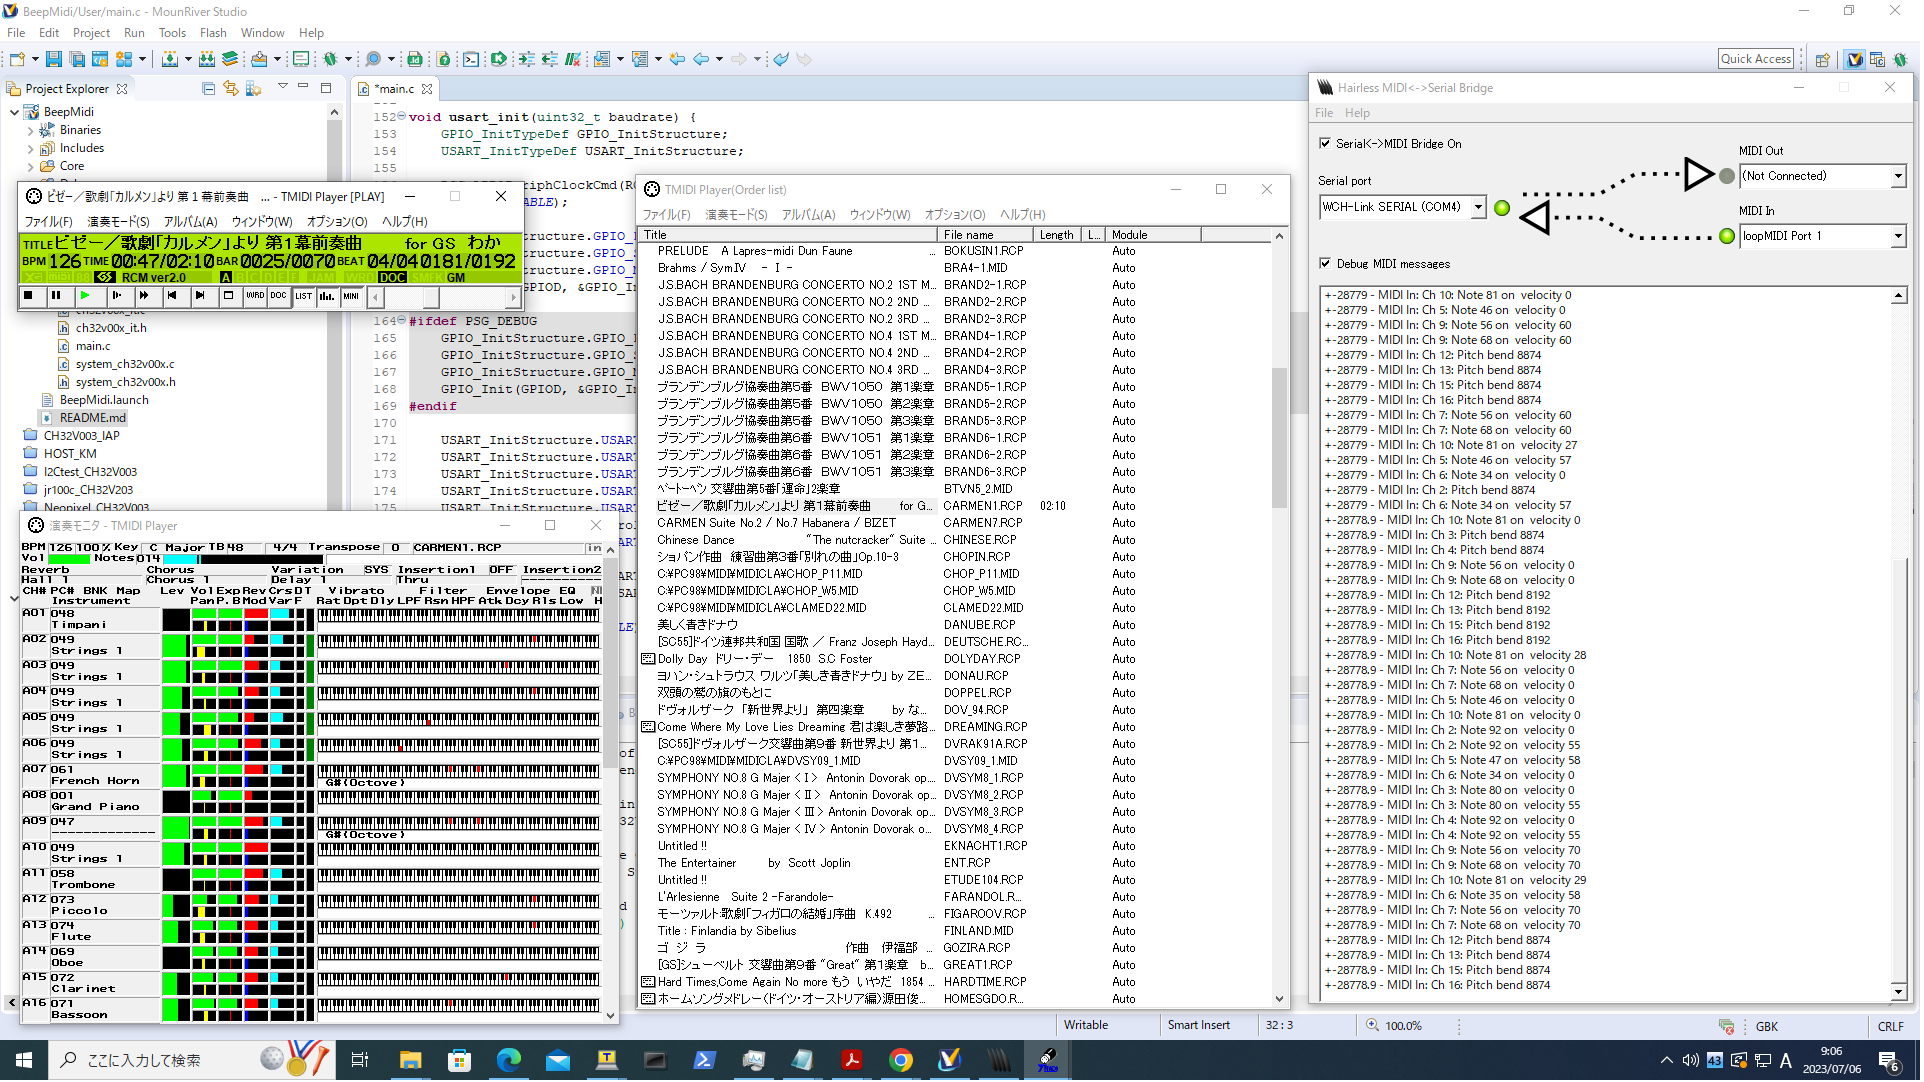Image resolution: width=1924 pixels, height=1082 pixels.
Task: Open dropdown arrow next to New toolbar icon
Action: pos(35,60)
